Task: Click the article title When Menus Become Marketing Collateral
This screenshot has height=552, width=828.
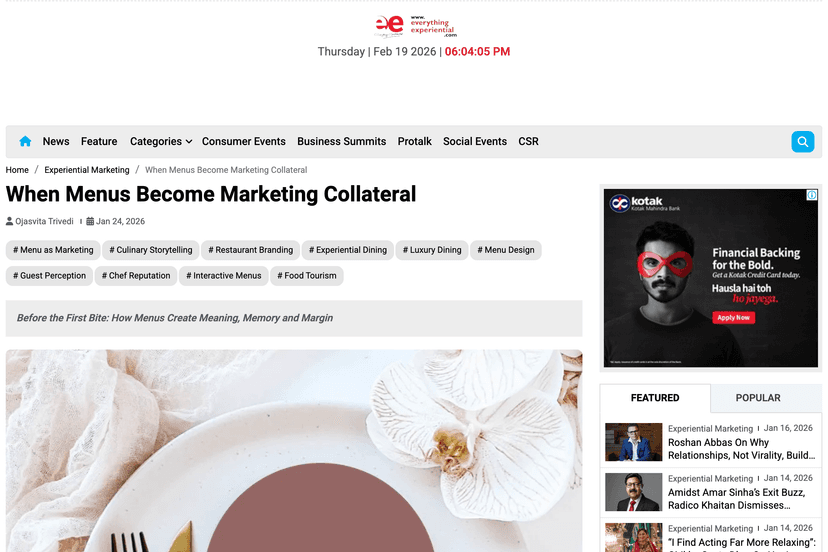Action: coord(211,194)
